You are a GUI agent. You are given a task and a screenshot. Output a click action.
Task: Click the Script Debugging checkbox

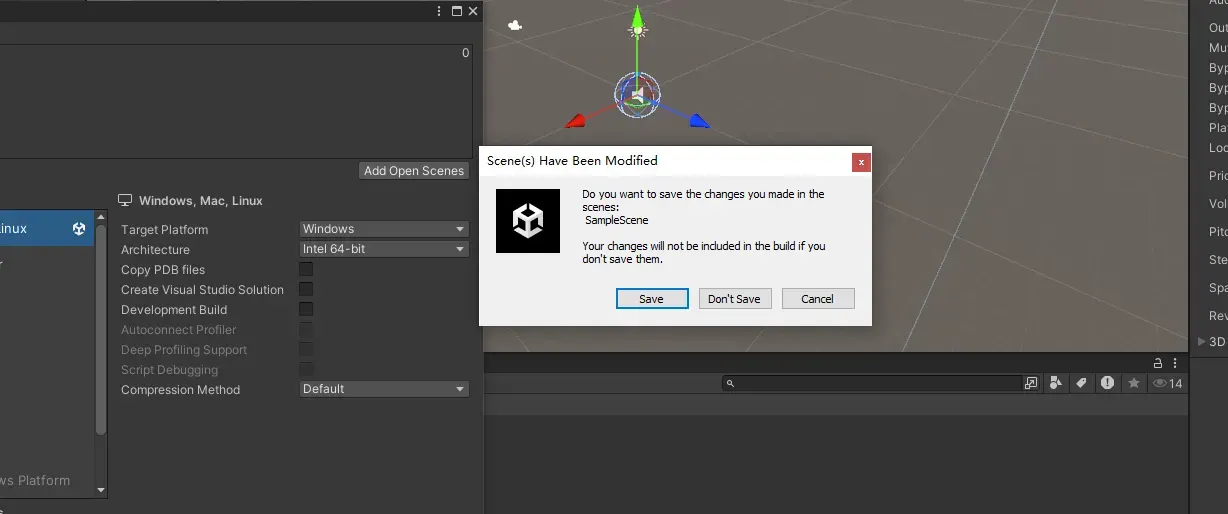point(306,369)
